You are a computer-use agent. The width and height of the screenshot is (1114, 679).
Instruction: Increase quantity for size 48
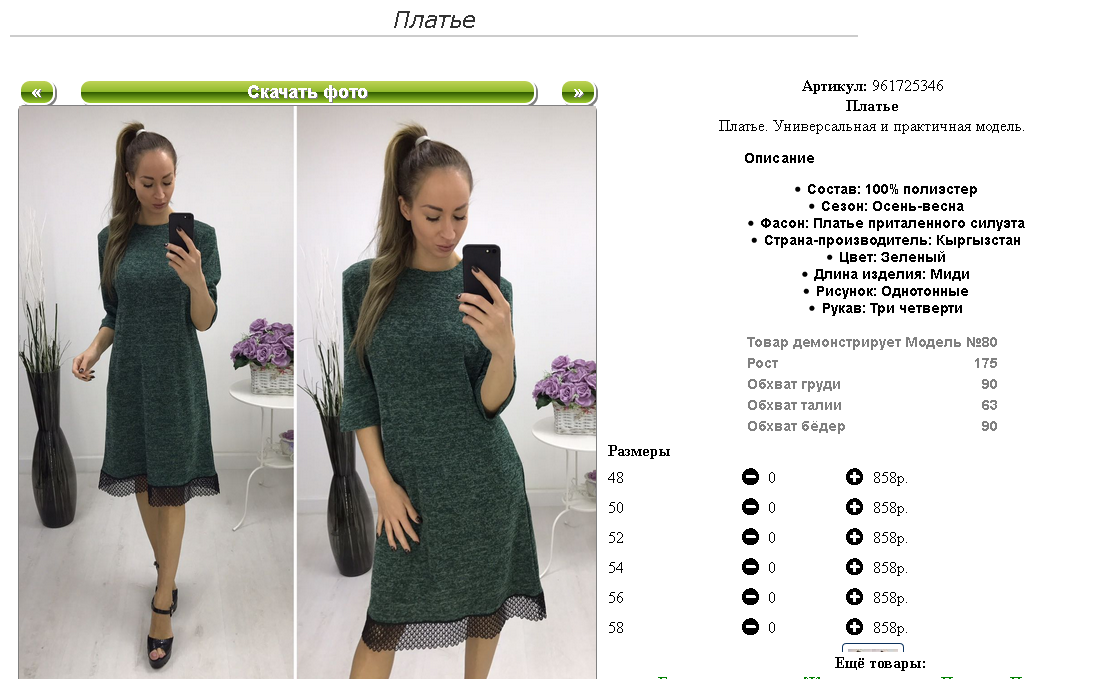point(854,477)
